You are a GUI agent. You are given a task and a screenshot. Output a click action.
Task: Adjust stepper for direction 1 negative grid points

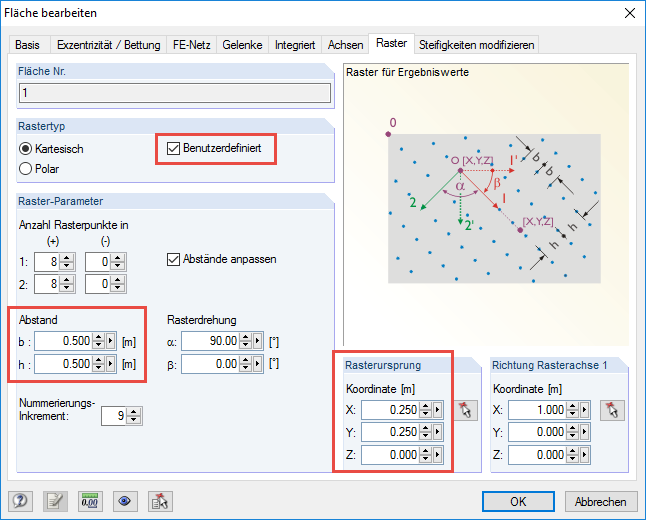pos(118,262)
